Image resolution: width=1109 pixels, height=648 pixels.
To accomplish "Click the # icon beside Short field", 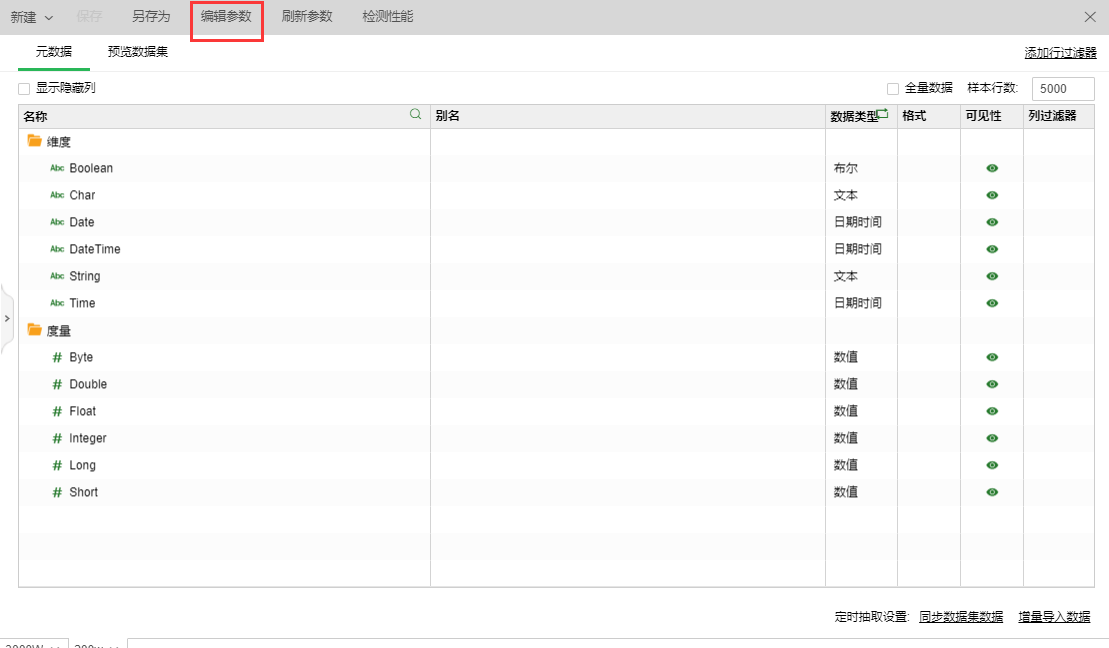I will click(57, 492).
